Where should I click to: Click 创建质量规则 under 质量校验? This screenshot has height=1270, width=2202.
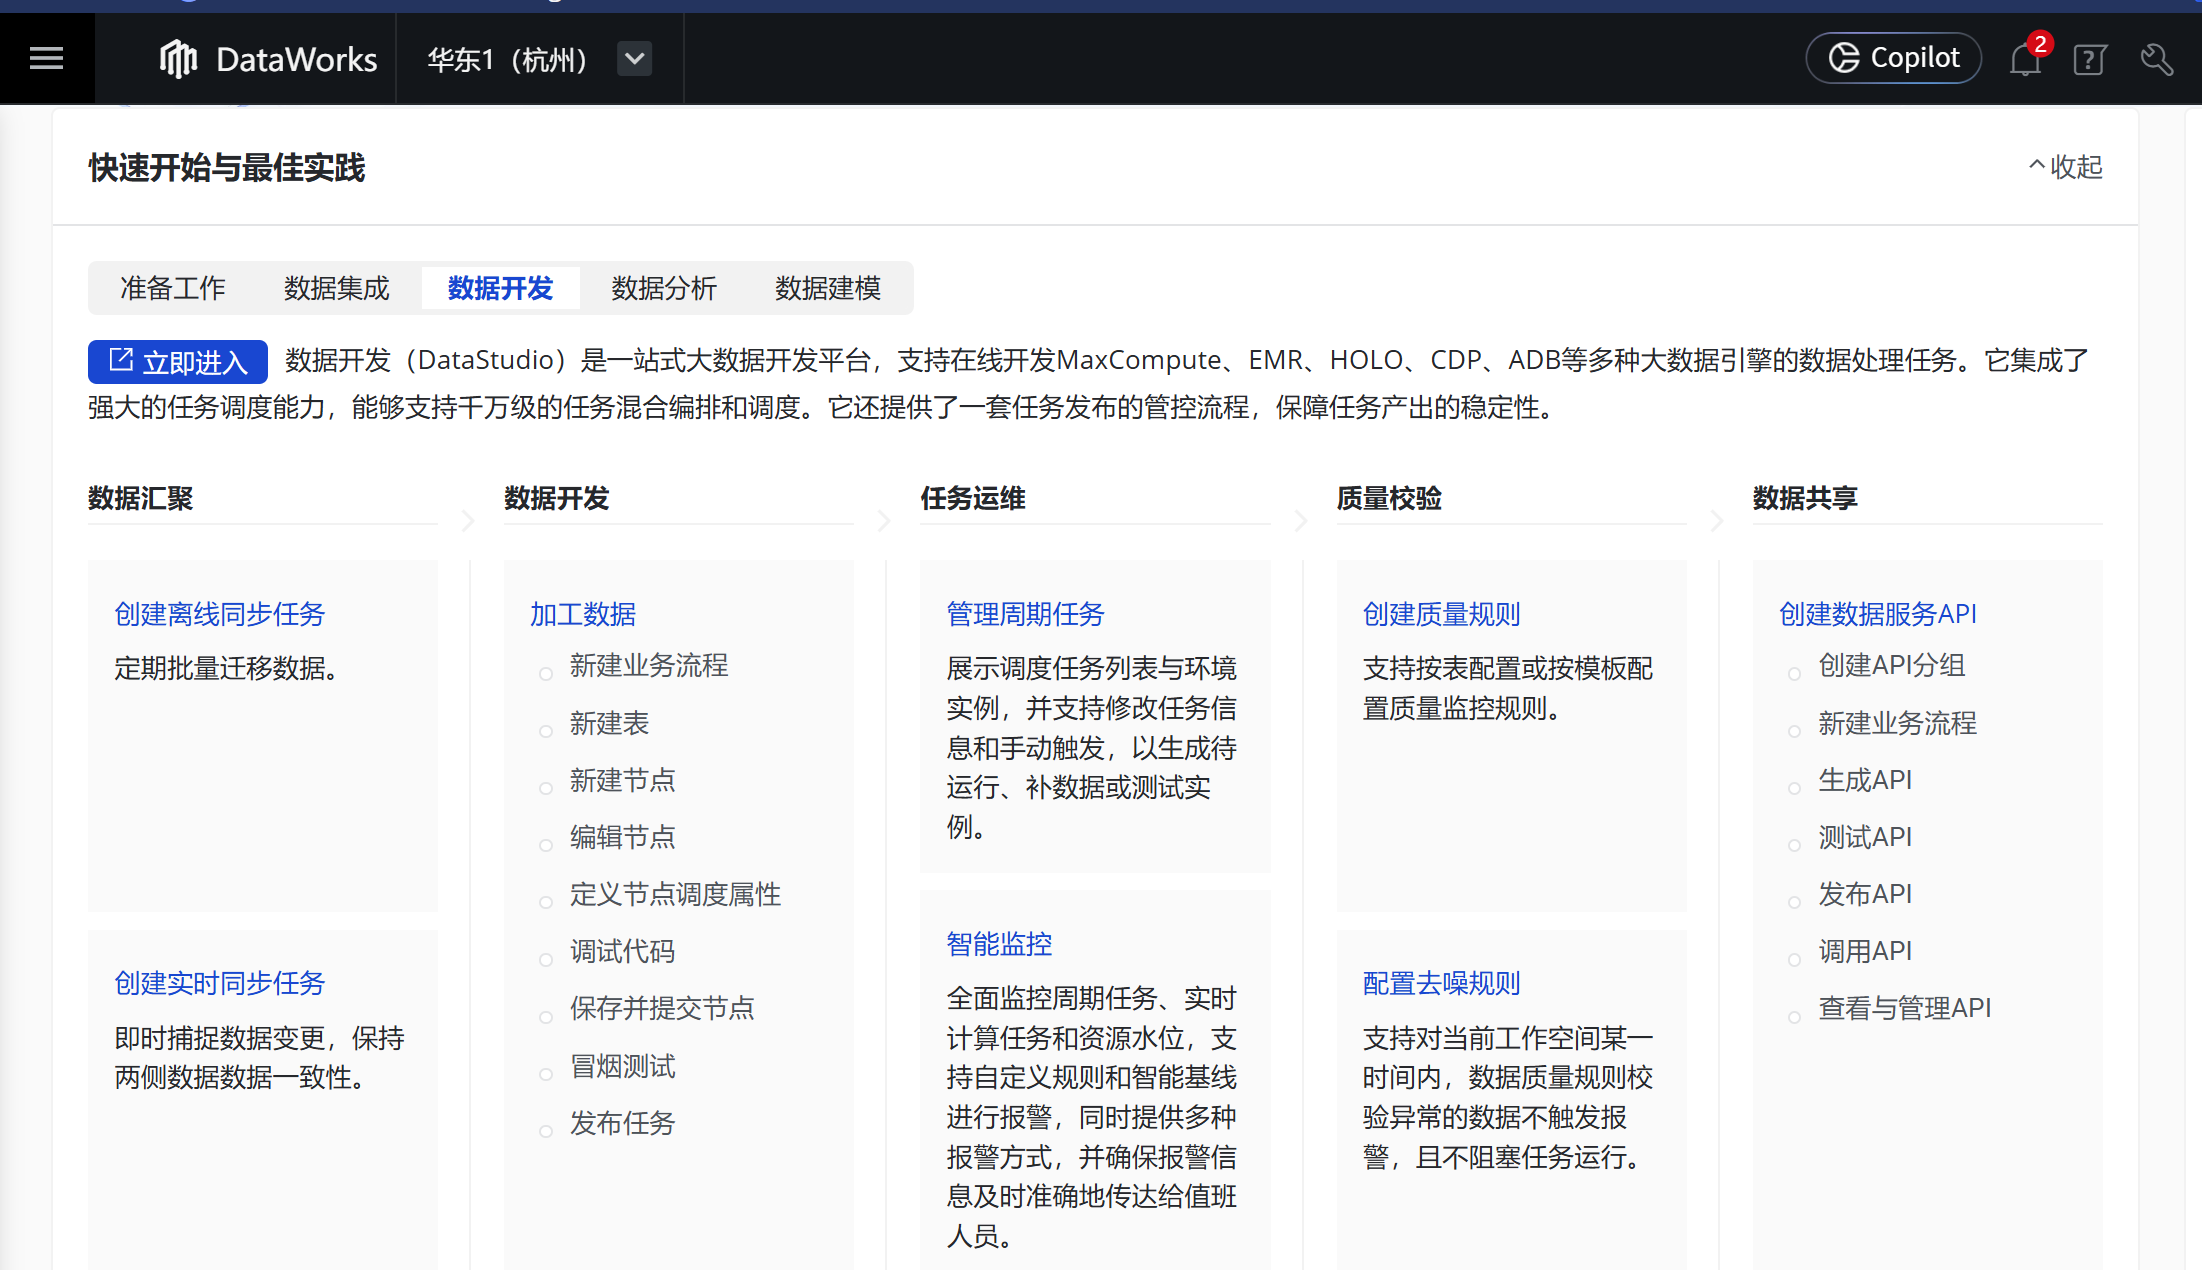(x=1441, y=614)
